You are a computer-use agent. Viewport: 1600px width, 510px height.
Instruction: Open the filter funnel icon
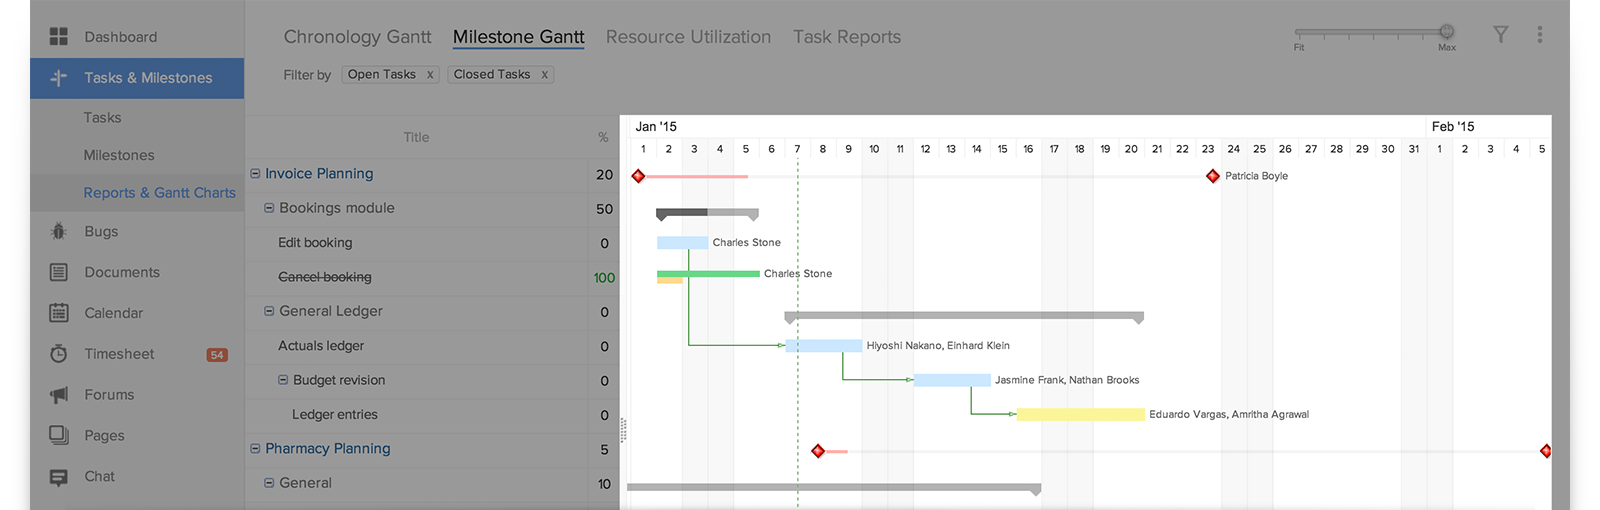coord(1500,35)
